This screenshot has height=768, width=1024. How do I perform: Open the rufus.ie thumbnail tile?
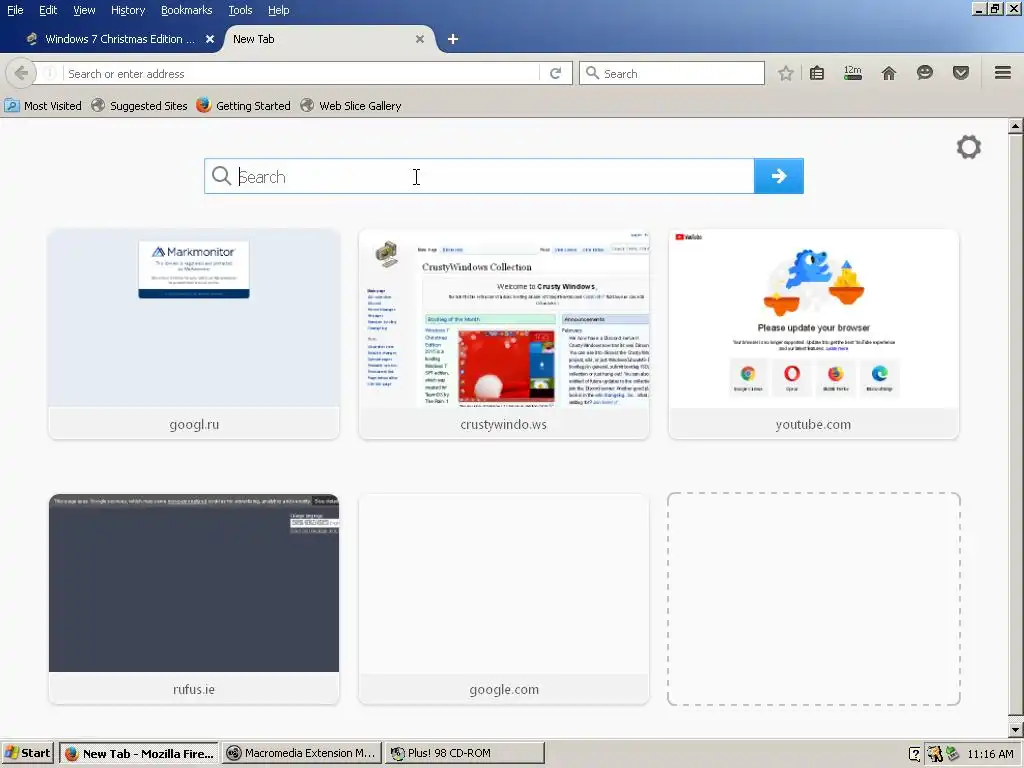tap(194, 599)
